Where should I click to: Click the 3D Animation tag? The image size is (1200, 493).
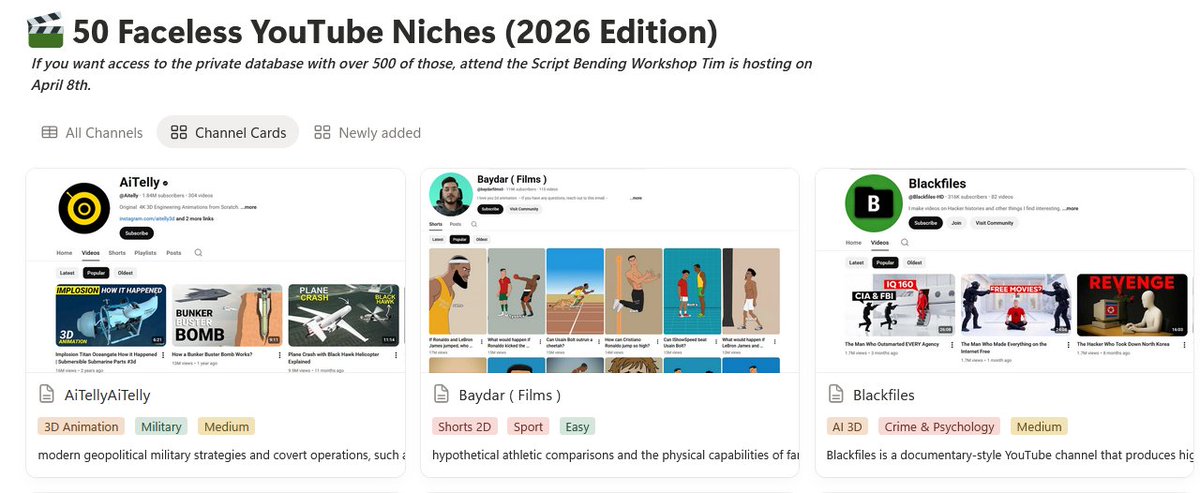coord(81,426)
